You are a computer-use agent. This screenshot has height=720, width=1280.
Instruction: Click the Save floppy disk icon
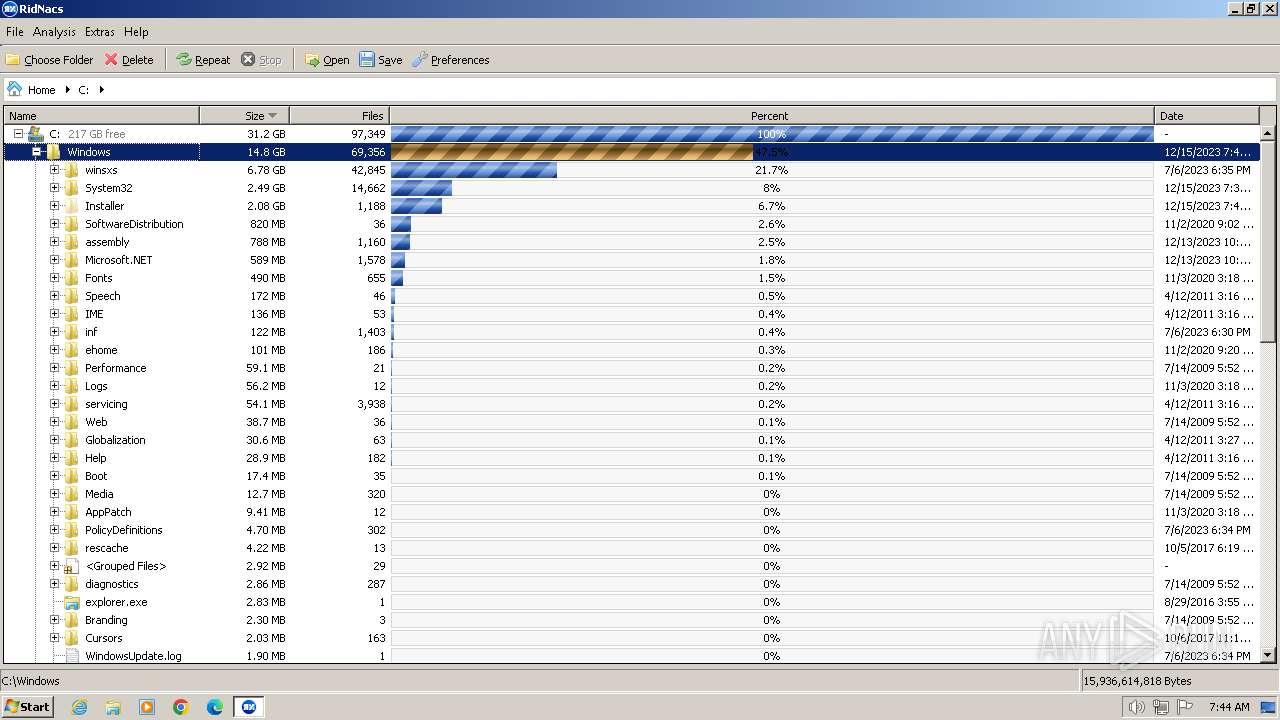click(x=367, y=60)
